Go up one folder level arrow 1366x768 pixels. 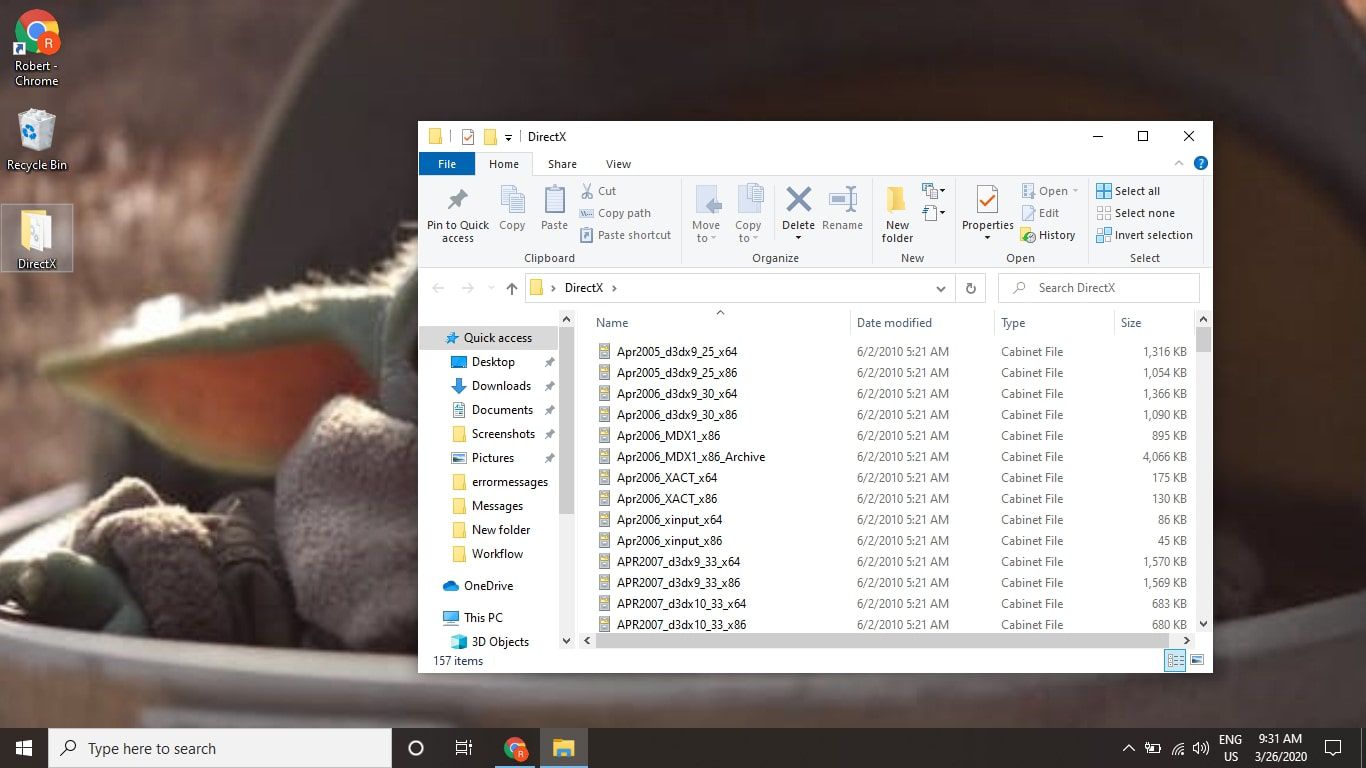coord(512,288)
